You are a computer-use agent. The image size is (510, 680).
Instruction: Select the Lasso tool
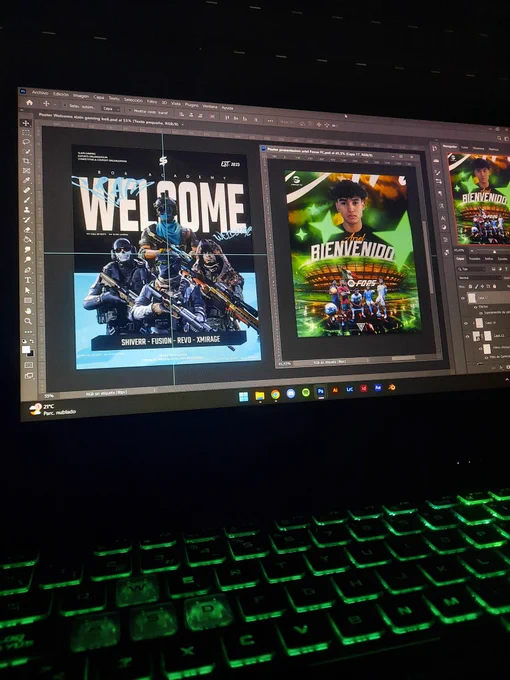pyautogui.click(x=26, y=141)
